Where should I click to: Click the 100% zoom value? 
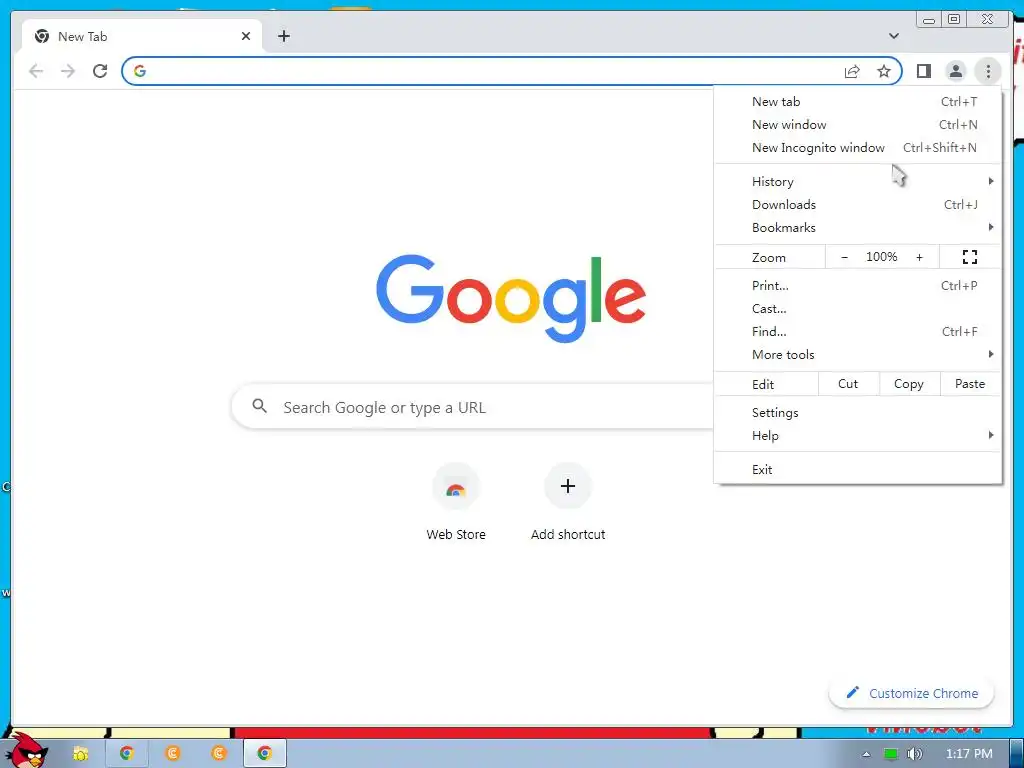882,257
